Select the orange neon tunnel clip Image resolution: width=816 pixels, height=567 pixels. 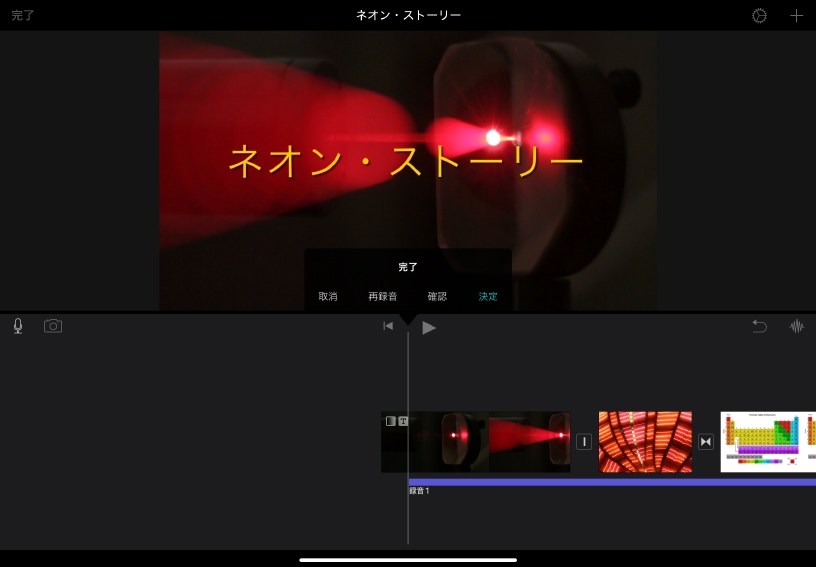click(x=645, y=442)
